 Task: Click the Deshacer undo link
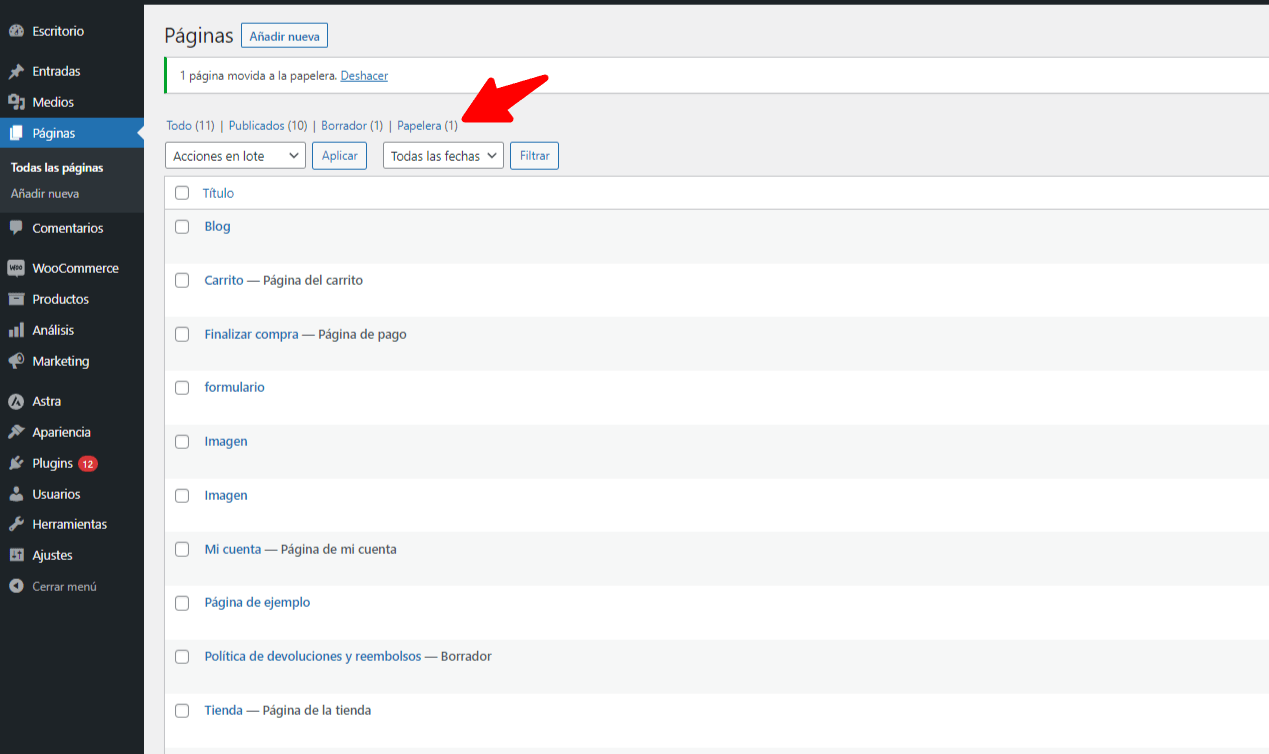(x=364, y=76)
